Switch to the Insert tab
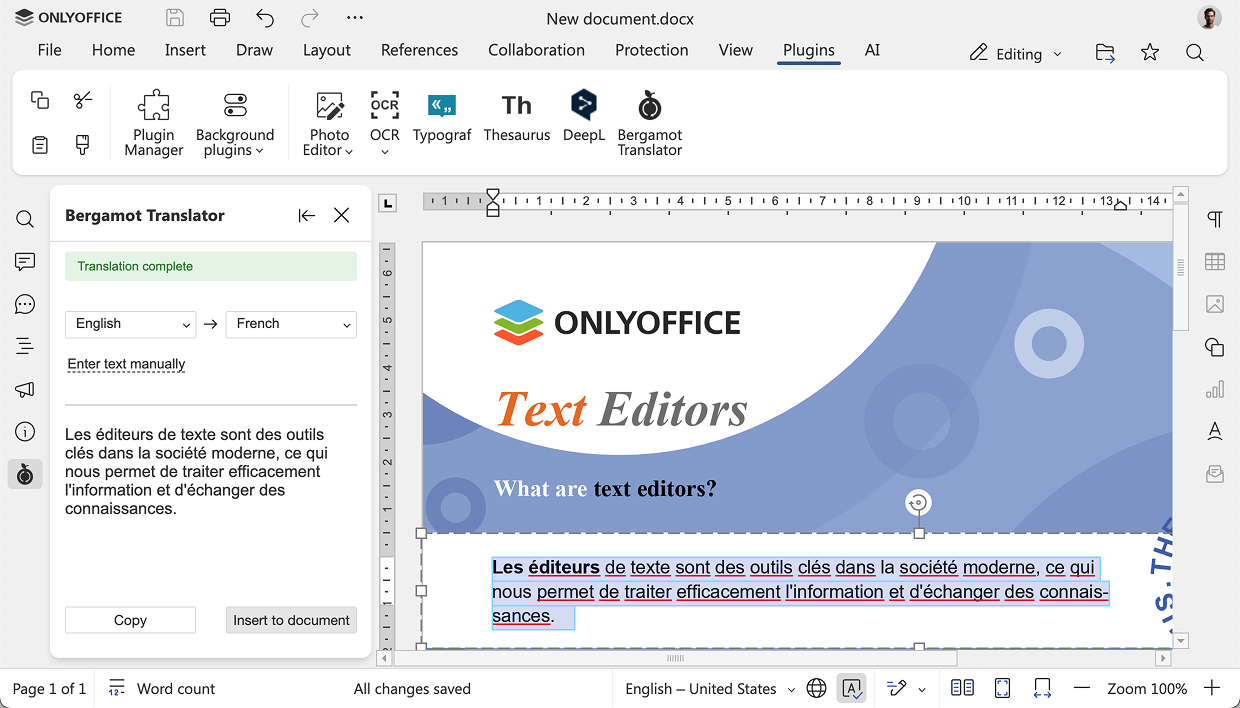The height and width of the screenshot is (708, 1240). (x=185, y=50)
